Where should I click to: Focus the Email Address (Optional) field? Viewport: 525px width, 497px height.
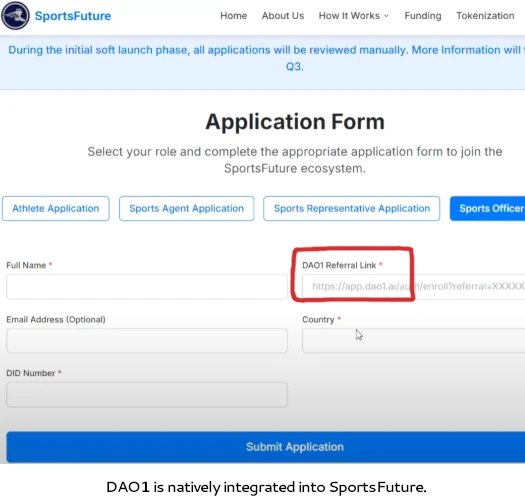pos(147,341)
